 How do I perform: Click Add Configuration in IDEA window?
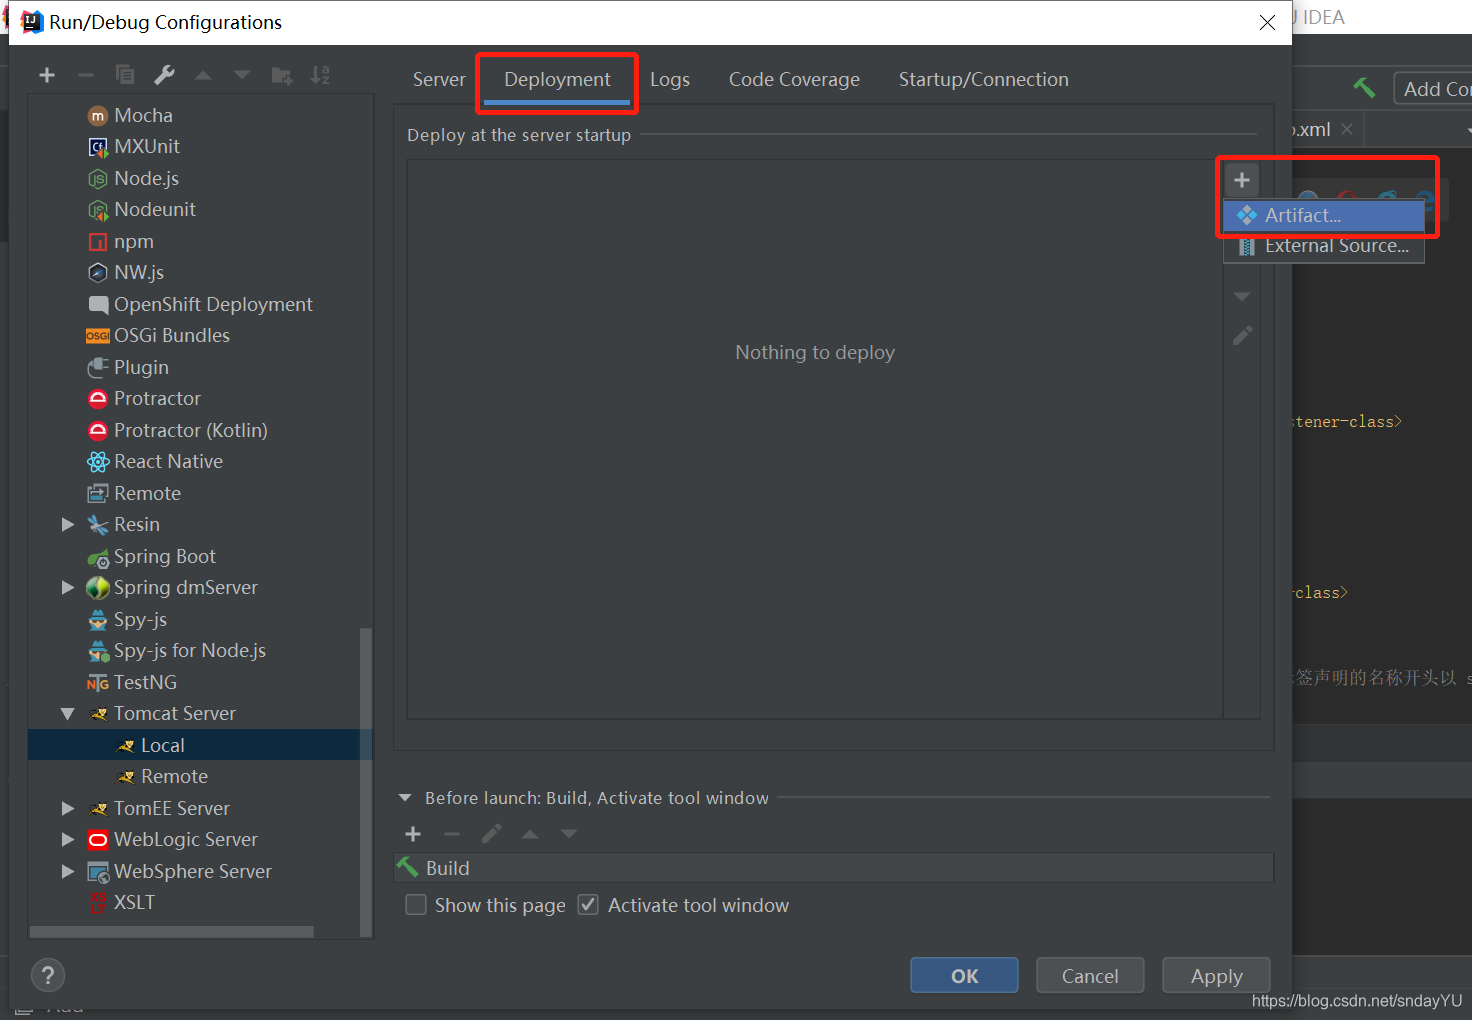point(1434,89)
